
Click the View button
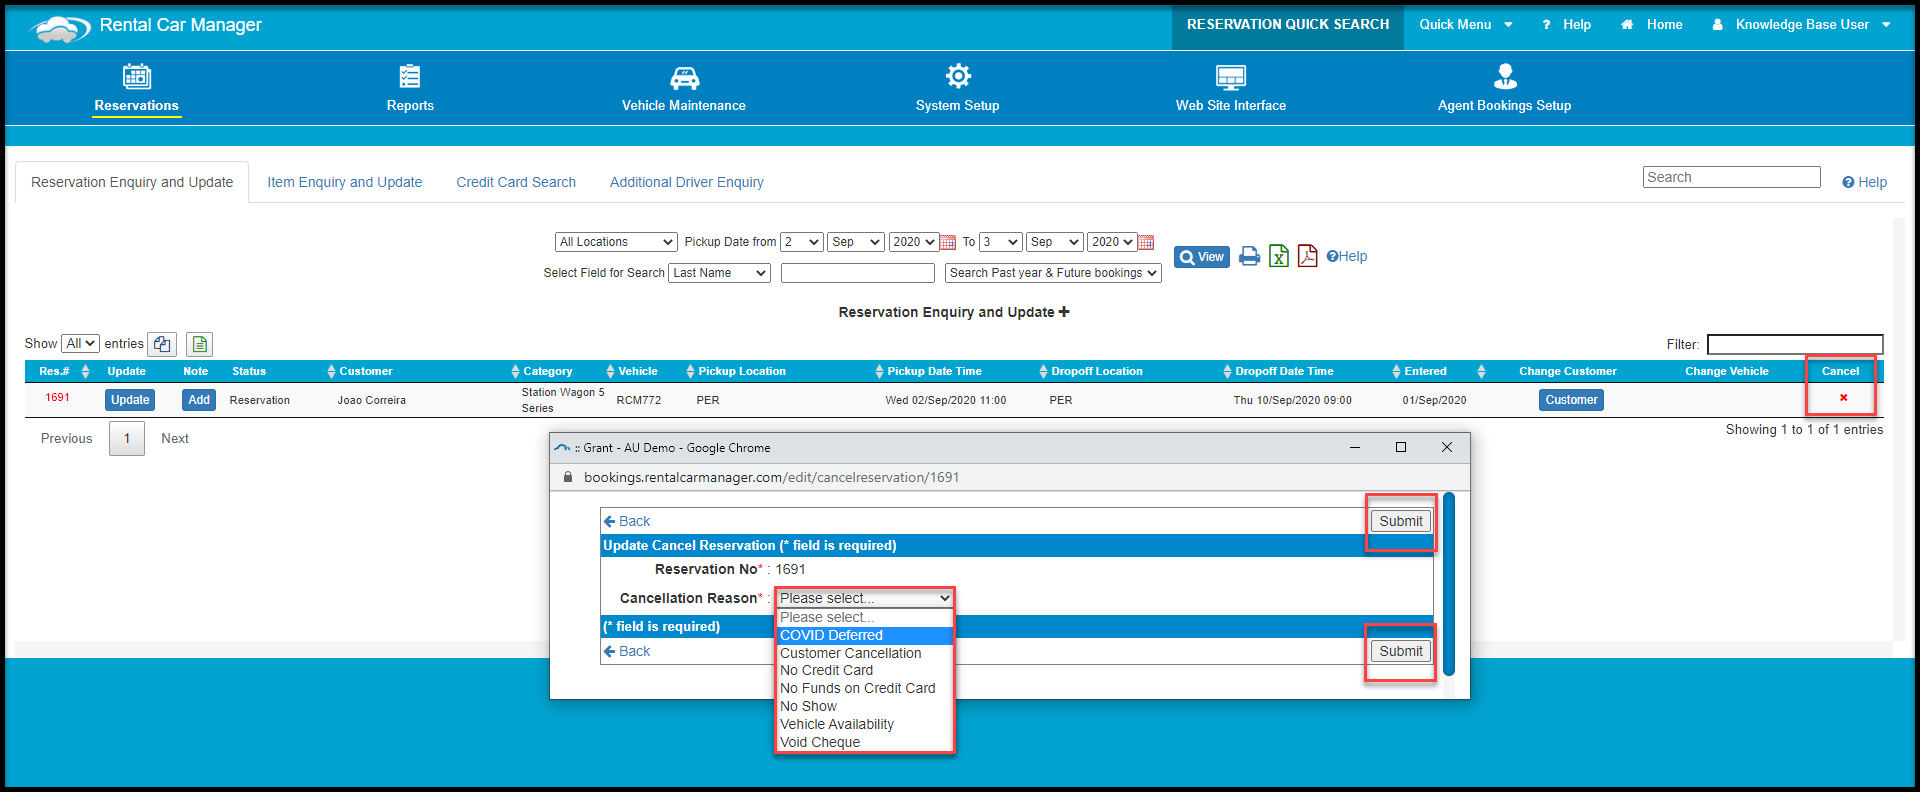pyautogui.click(x=1202, y=257)
